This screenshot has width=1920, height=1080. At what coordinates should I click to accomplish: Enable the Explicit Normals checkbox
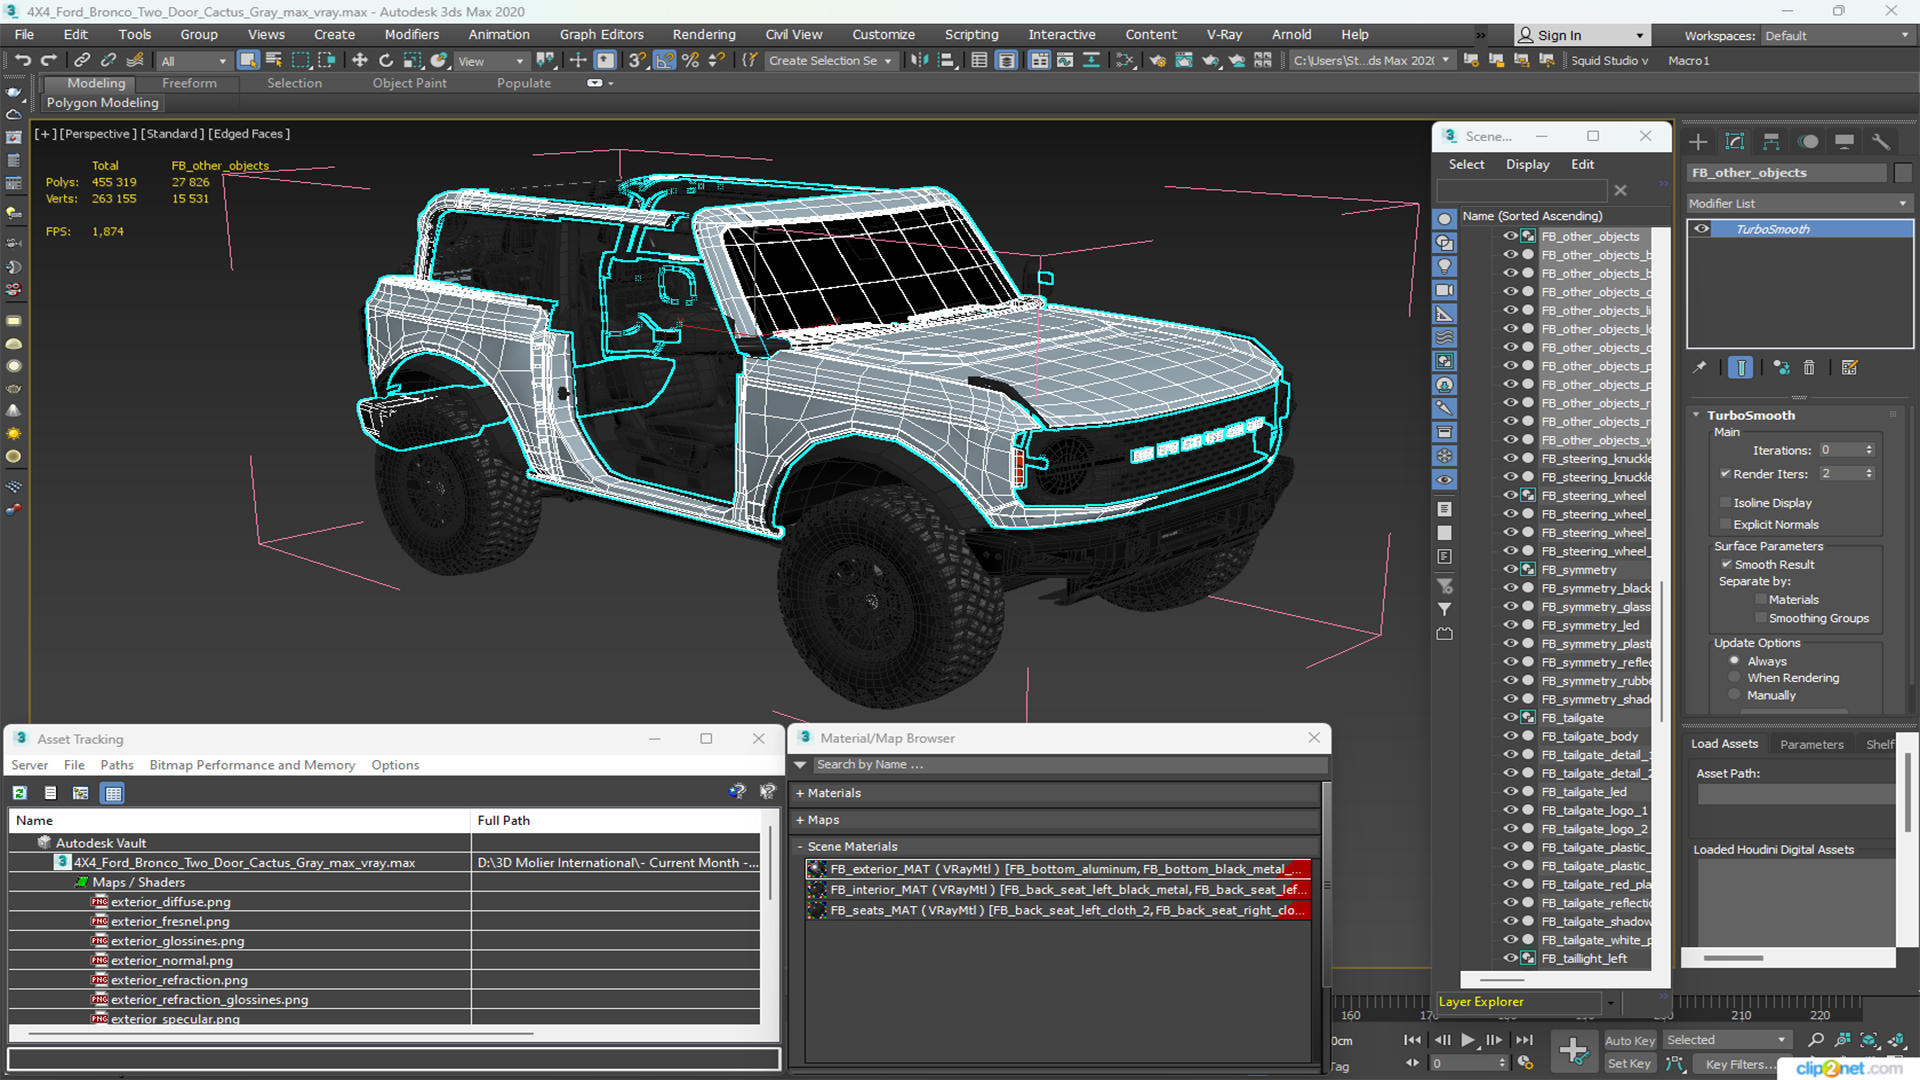1726,525
